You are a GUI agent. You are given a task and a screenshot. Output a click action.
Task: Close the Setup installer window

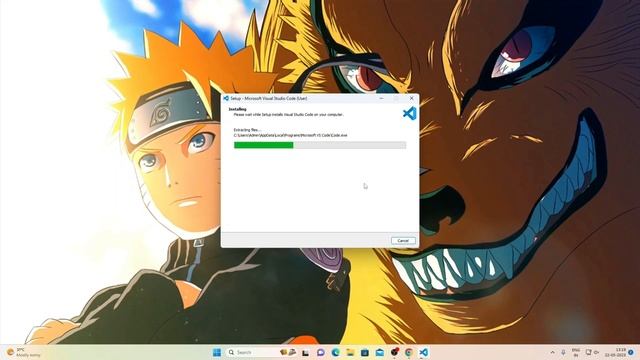[x=411, y=98]
